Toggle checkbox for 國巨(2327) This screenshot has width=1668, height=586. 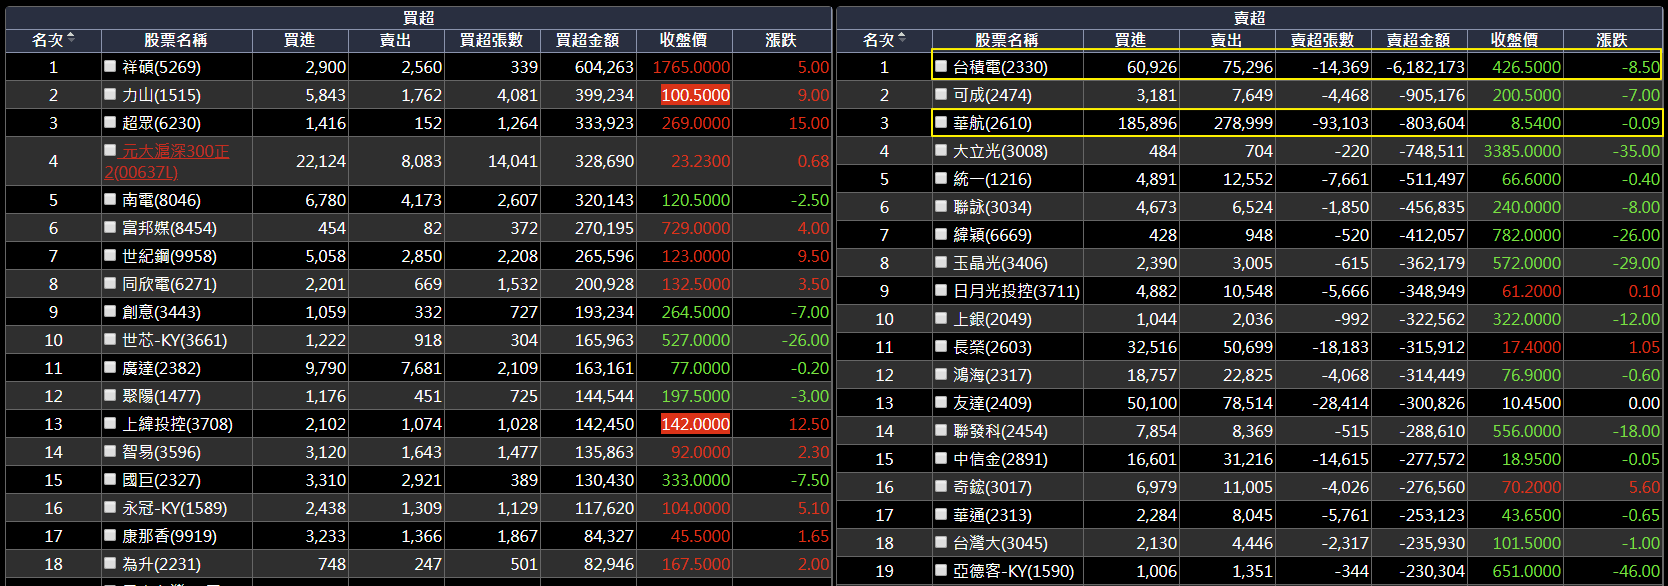pyautogui.click(x=110, y=479)
